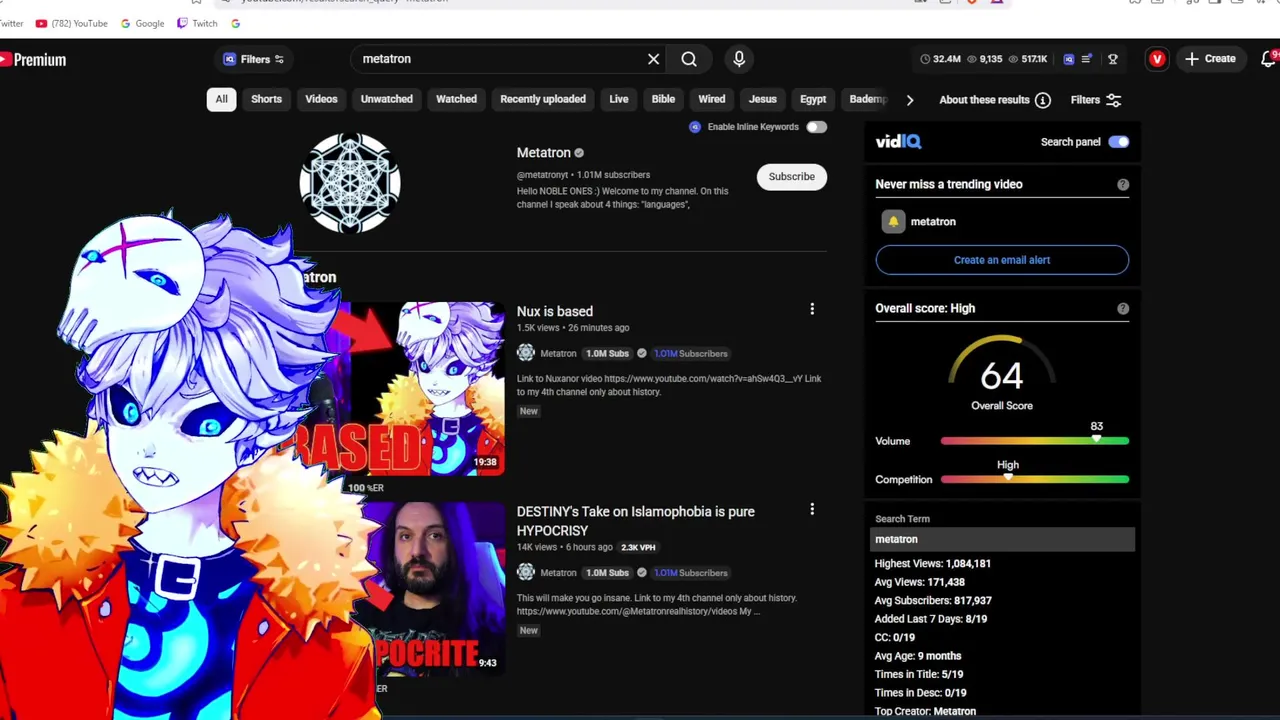Click the Metatron channel avatar
Screen dimensions: 1280x720
tap(350, 183)
